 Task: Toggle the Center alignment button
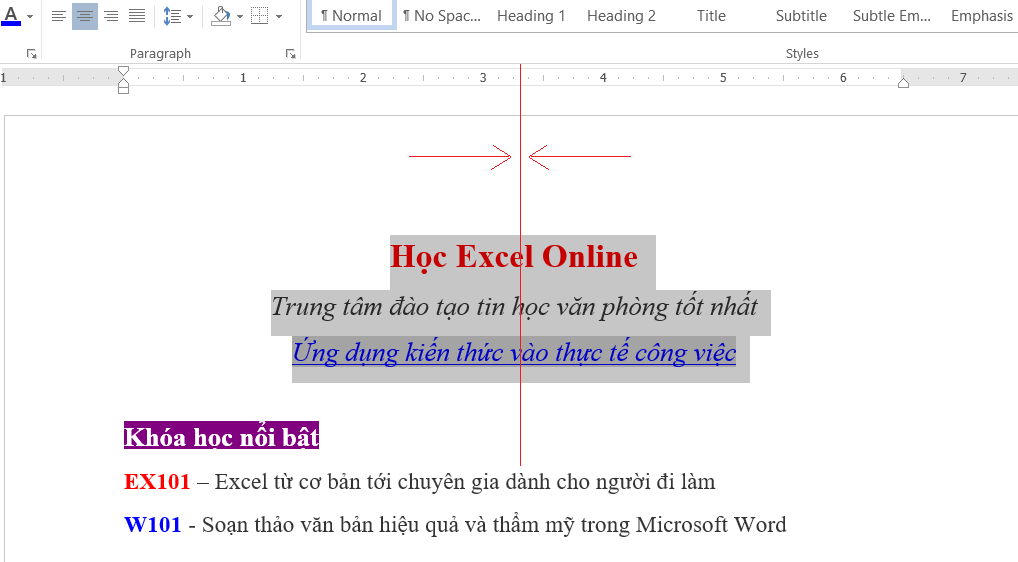click(x=84, y=16)
